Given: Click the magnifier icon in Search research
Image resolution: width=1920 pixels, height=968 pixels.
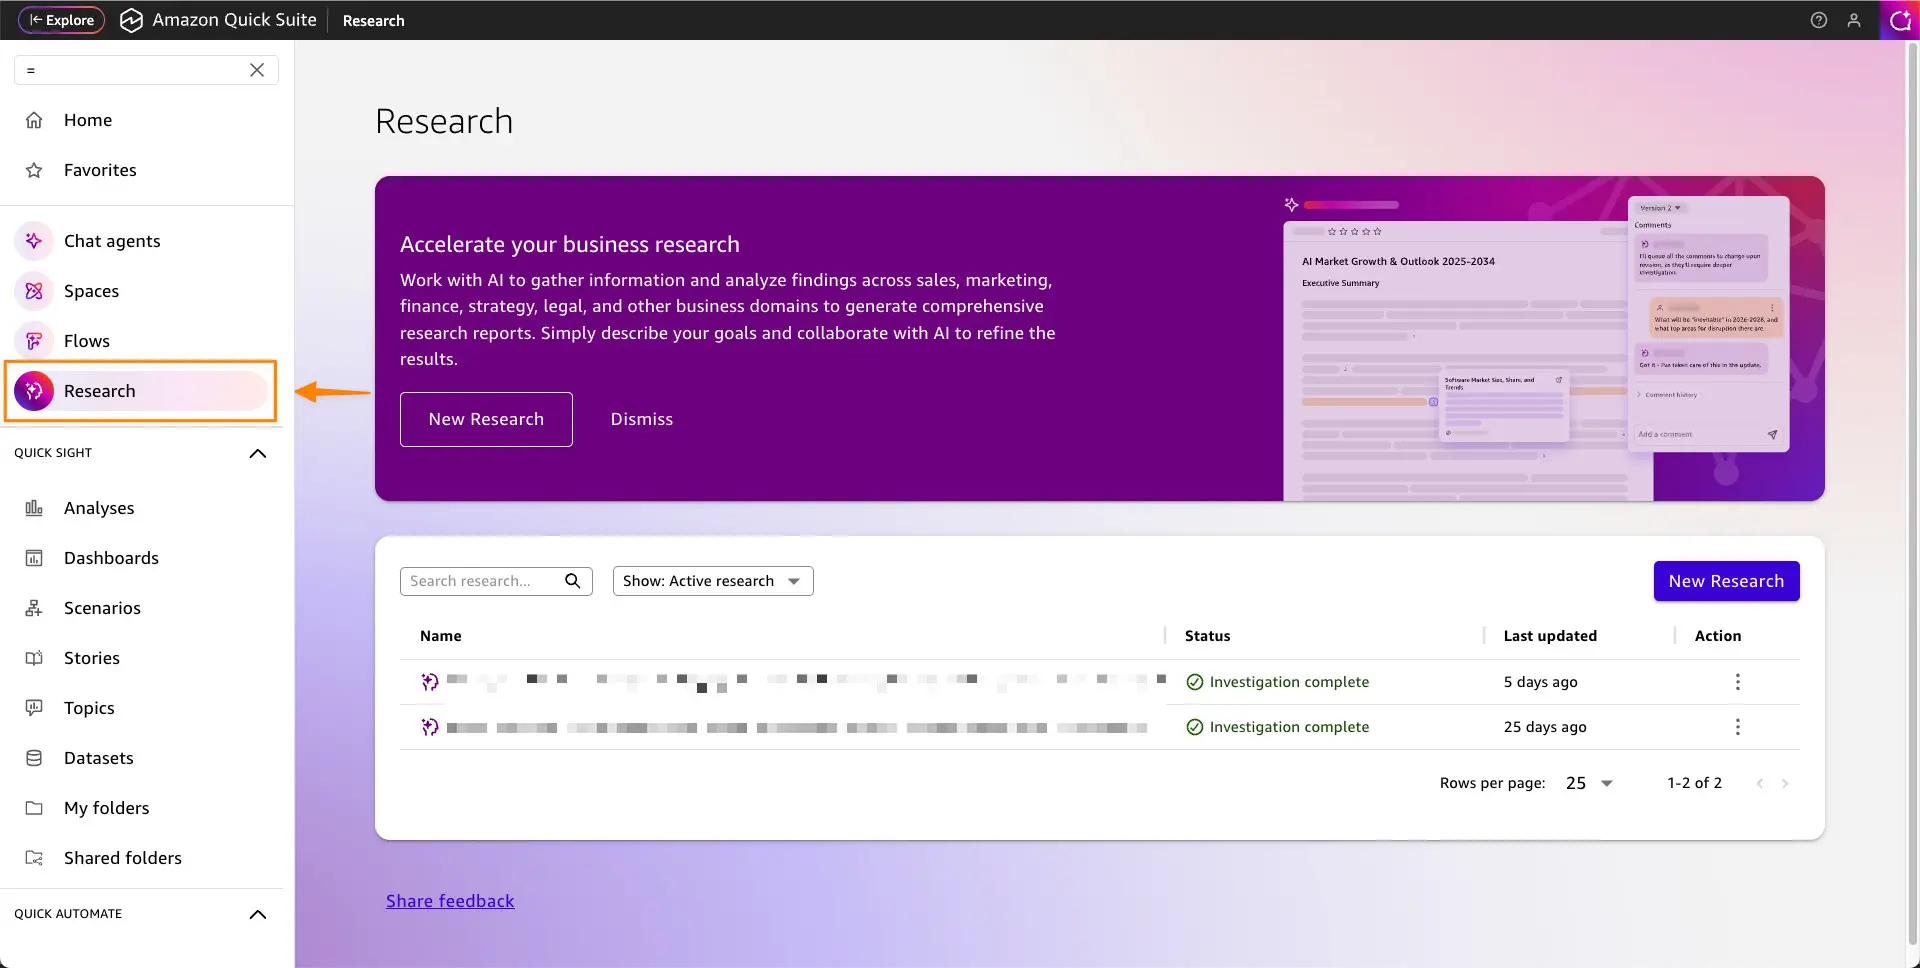Looking at the screenshot, I should click(572, 581).
